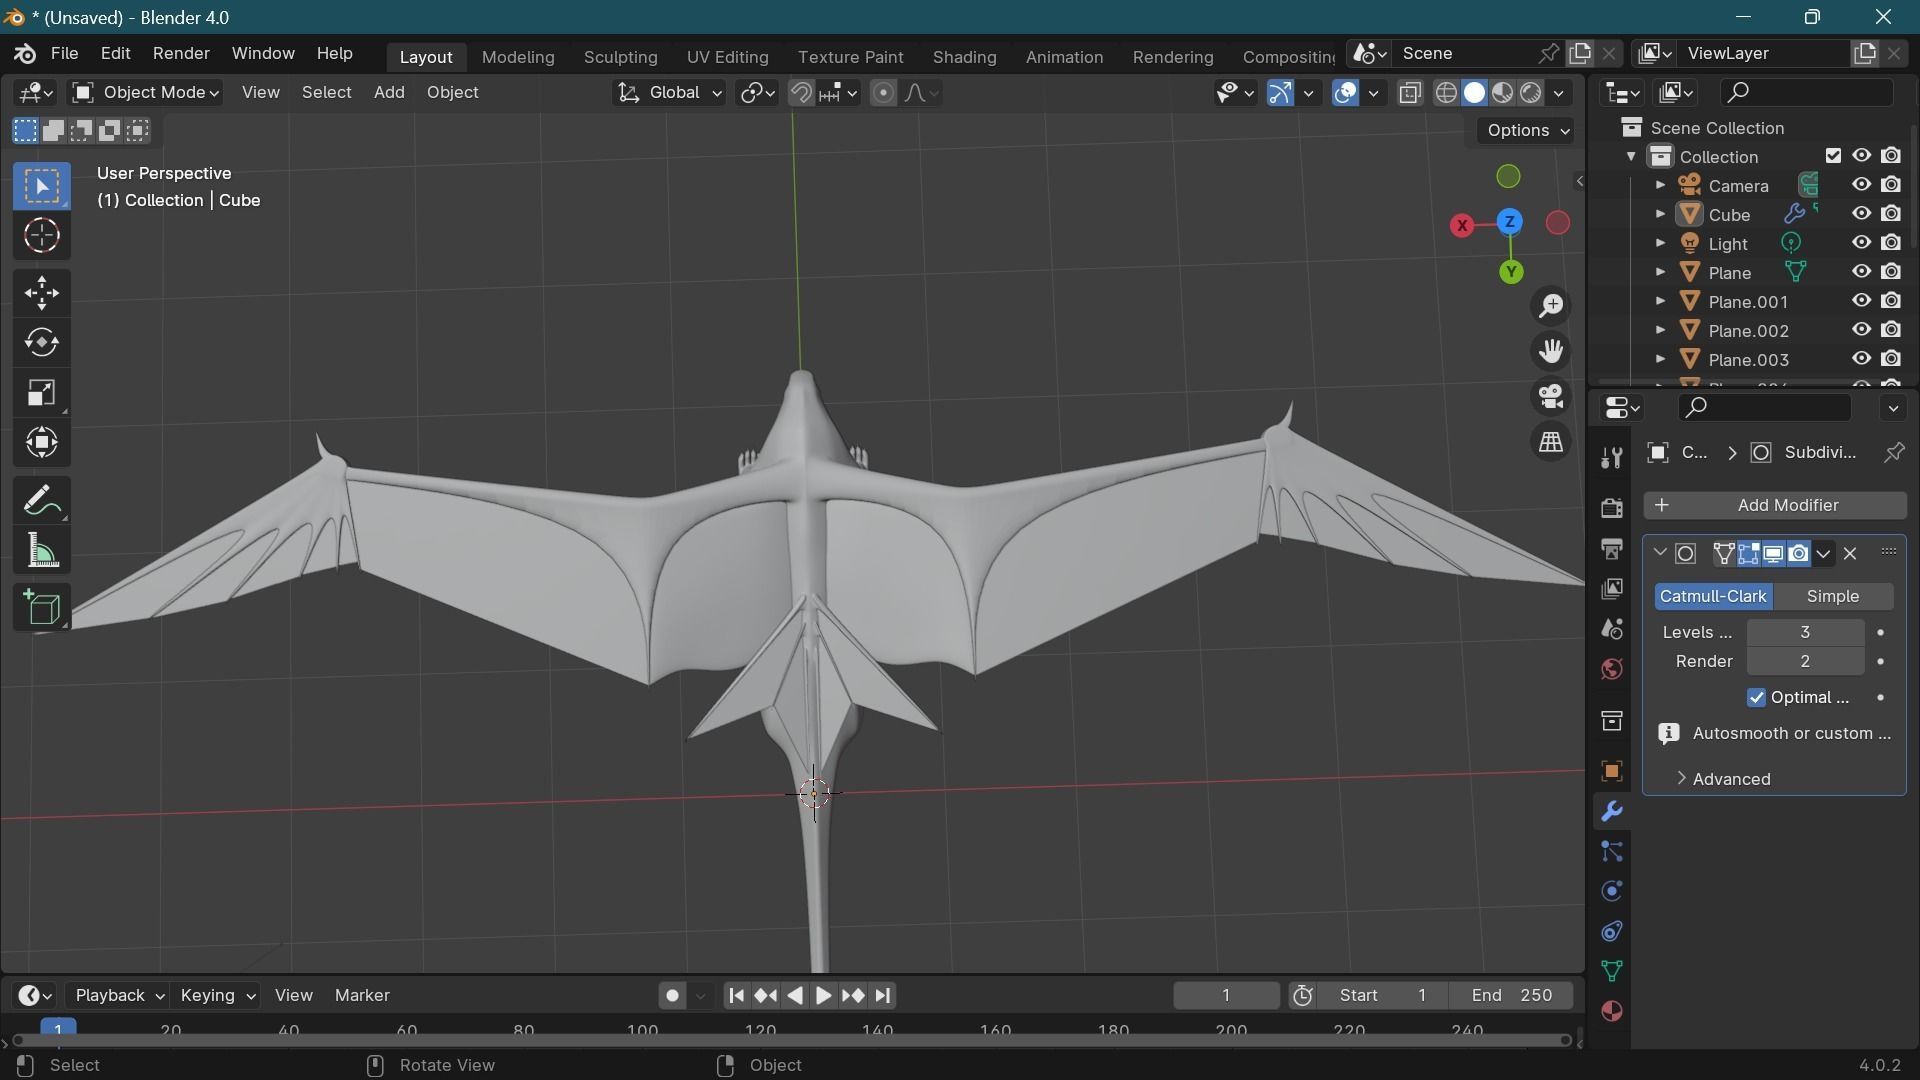Disable Plane.002 in renders

point(1891,330)
